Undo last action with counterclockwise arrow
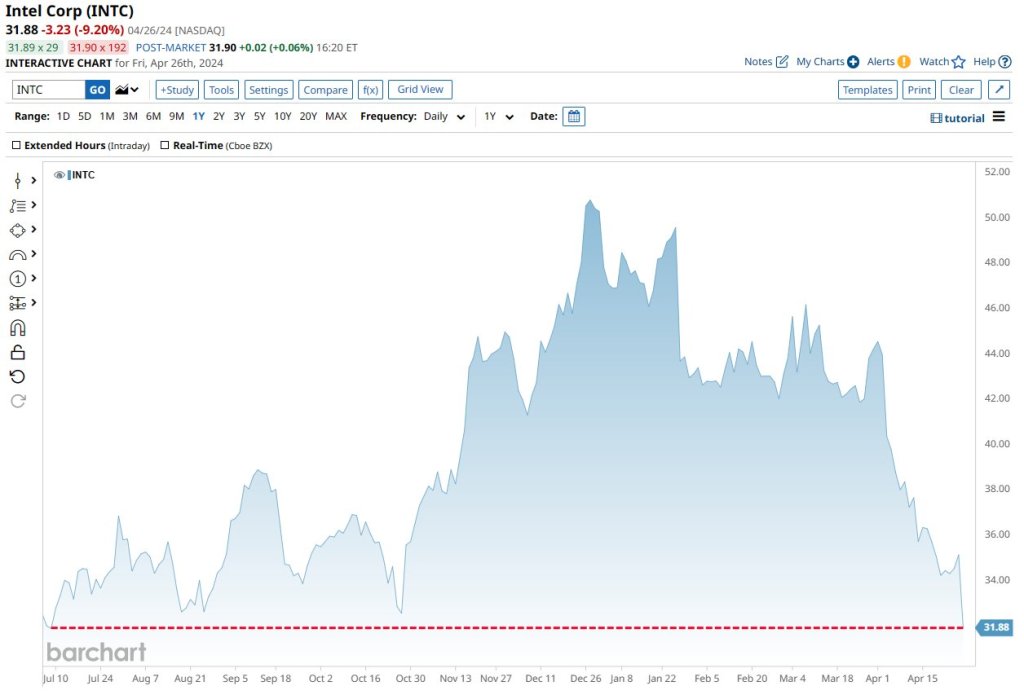The image size is (1024, 699). (17, 377)
